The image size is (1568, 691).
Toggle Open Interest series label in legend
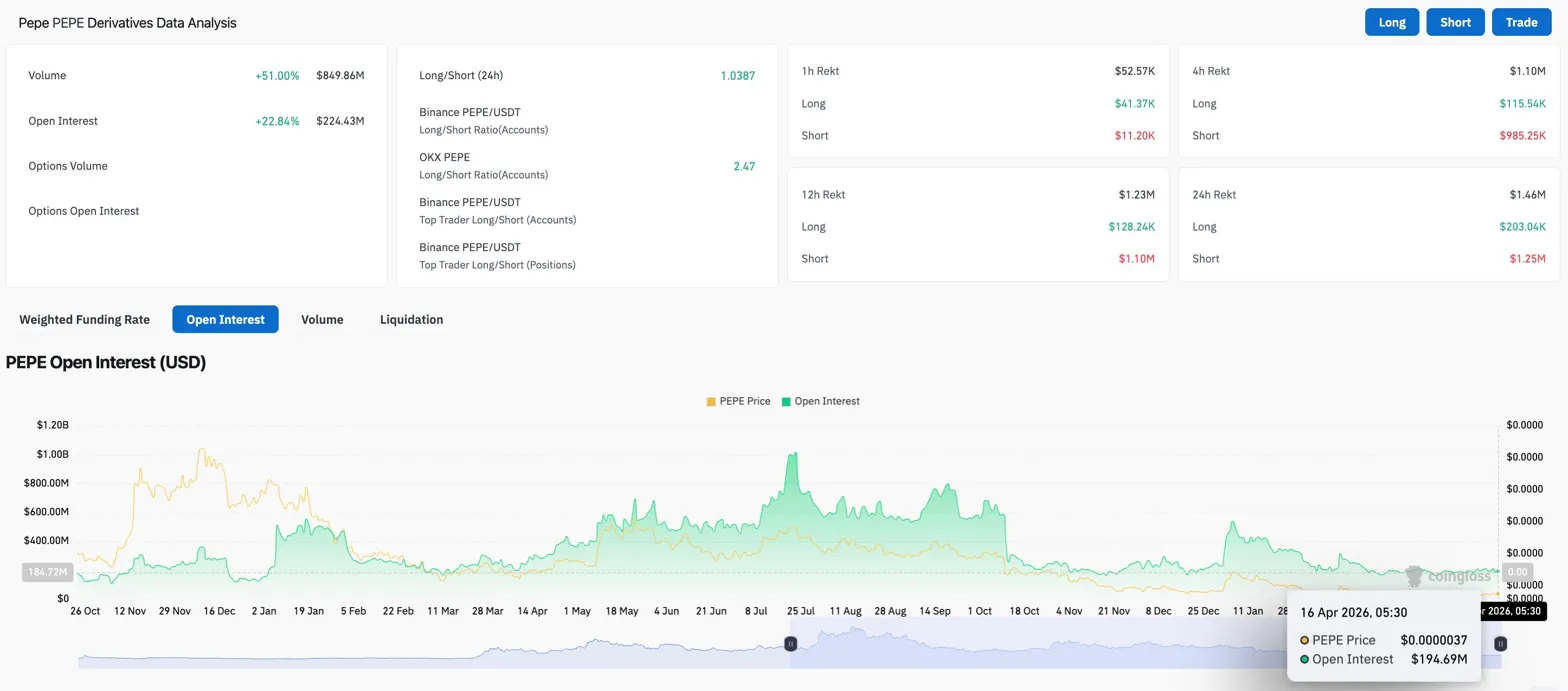point(826,401)
